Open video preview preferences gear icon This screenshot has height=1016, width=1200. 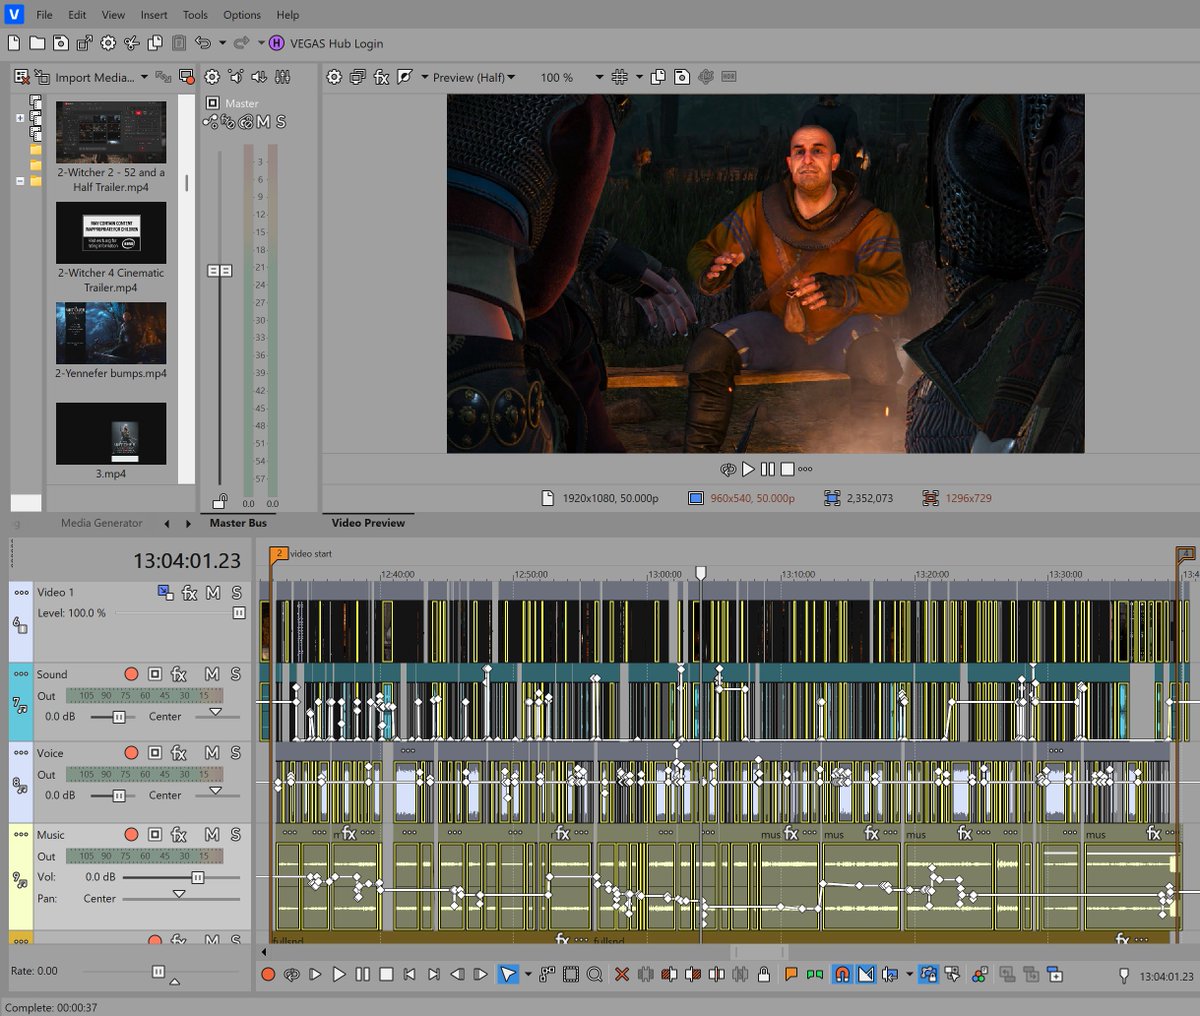(334, 77)
